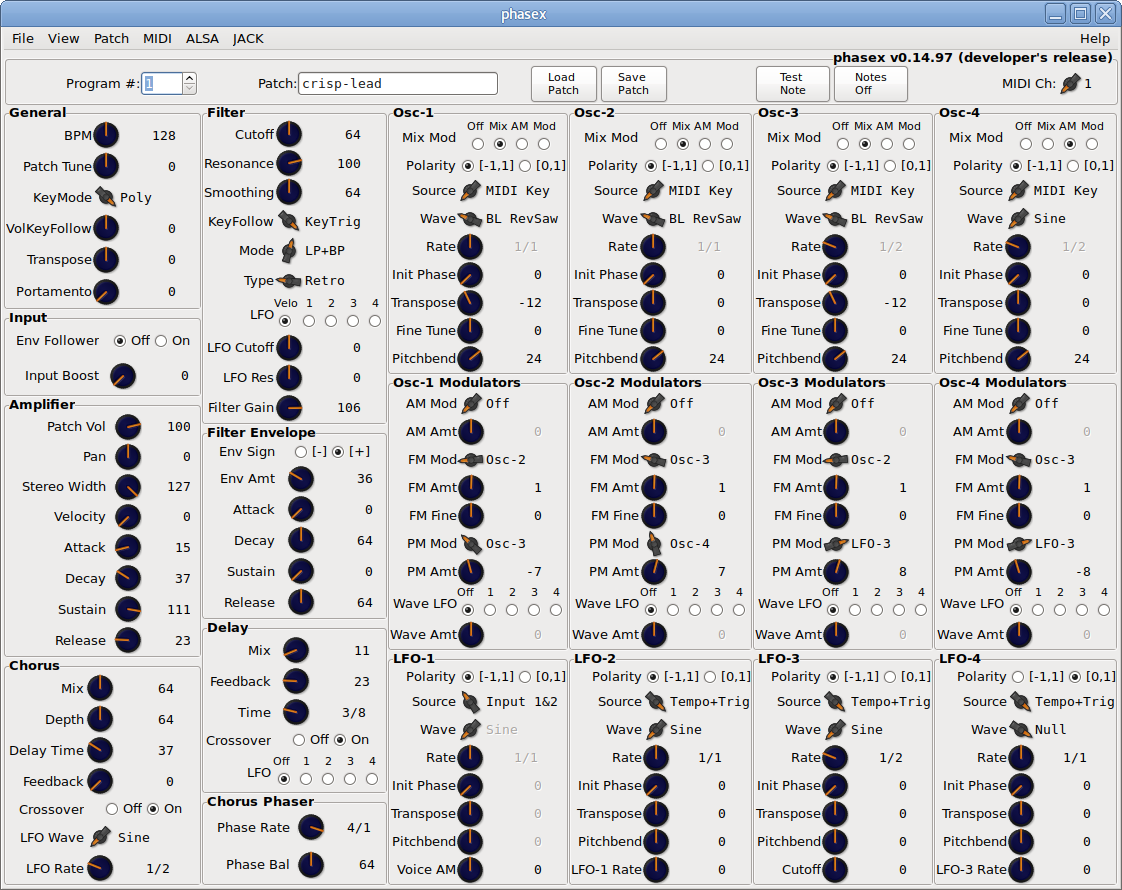Click the Osc-1 Source MIDI Key selector
The height and width of the screenshot is (890, 1122).
click(470, 190)
